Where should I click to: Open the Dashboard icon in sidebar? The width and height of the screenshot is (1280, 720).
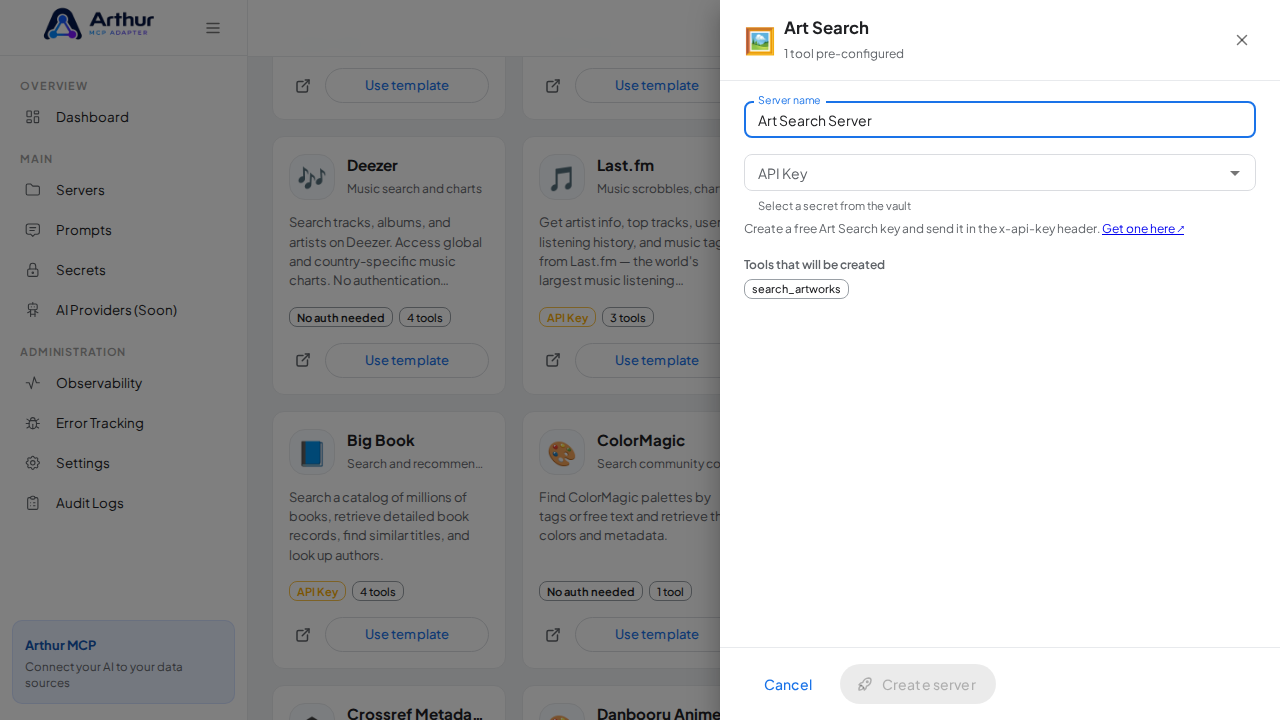[x=33, y=117]
